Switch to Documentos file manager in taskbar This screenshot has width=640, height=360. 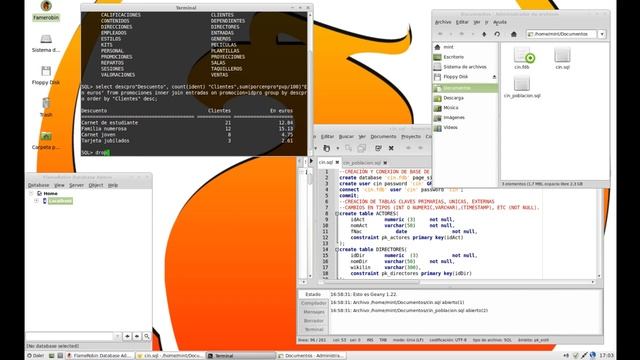(x=311, y=356)
